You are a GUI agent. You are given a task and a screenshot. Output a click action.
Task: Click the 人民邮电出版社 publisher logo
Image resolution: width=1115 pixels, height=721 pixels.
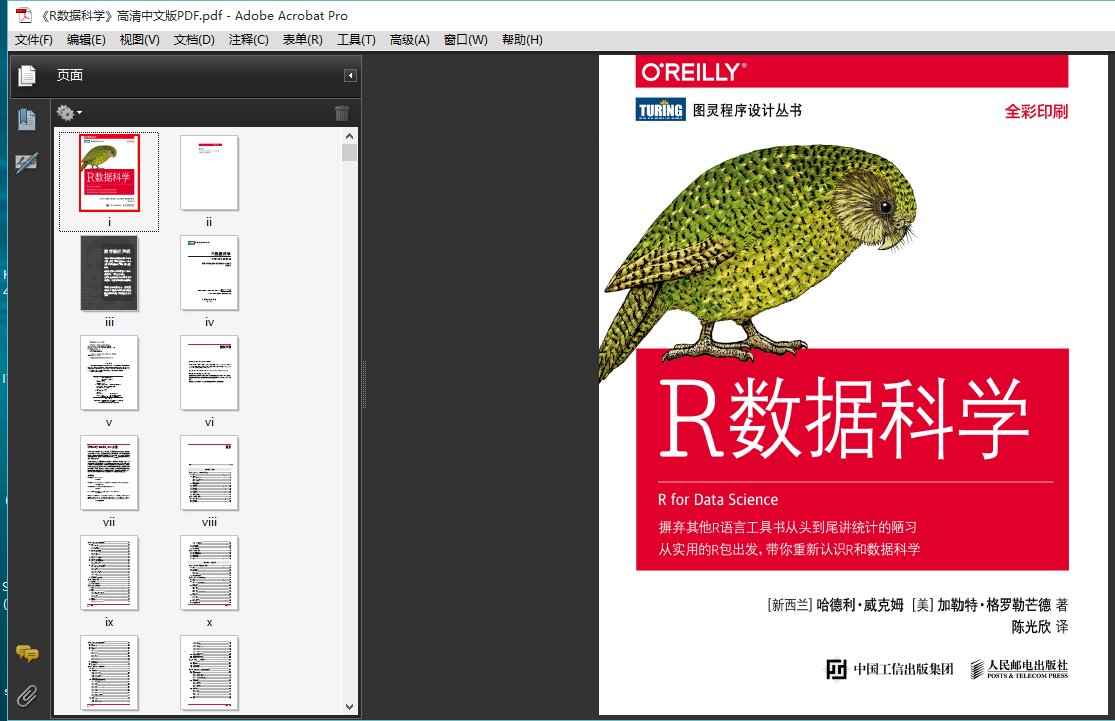coord(1019,668)
